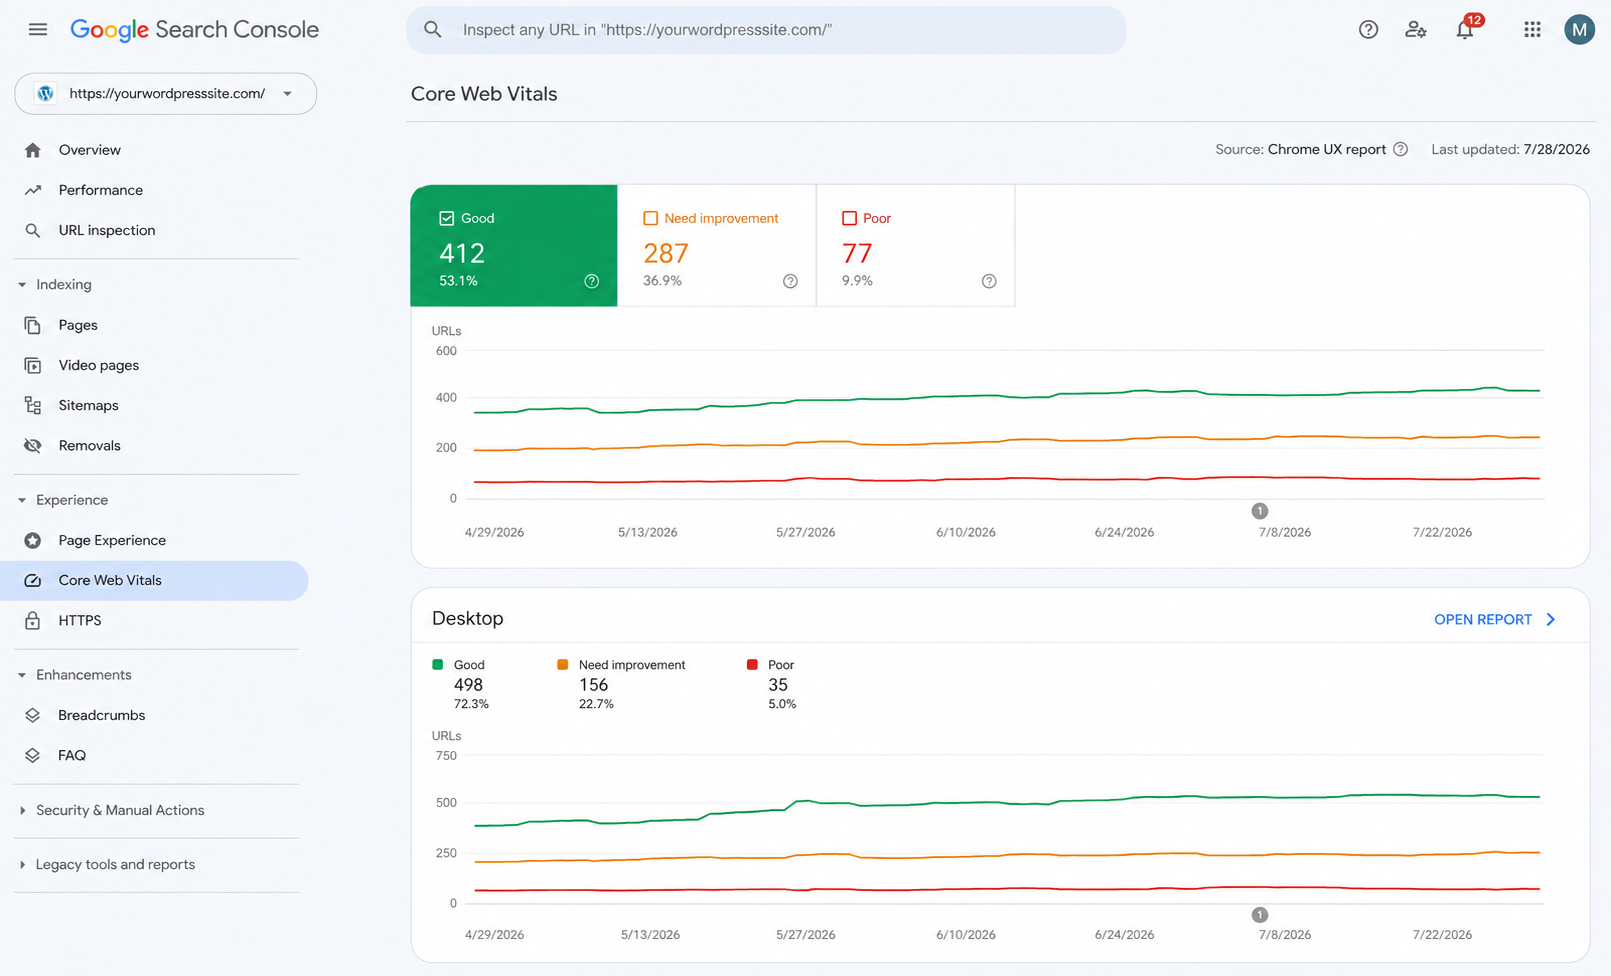Click the Core Web Vitals page heading
The image size is (1611, 976).
(x=484, y=94)
